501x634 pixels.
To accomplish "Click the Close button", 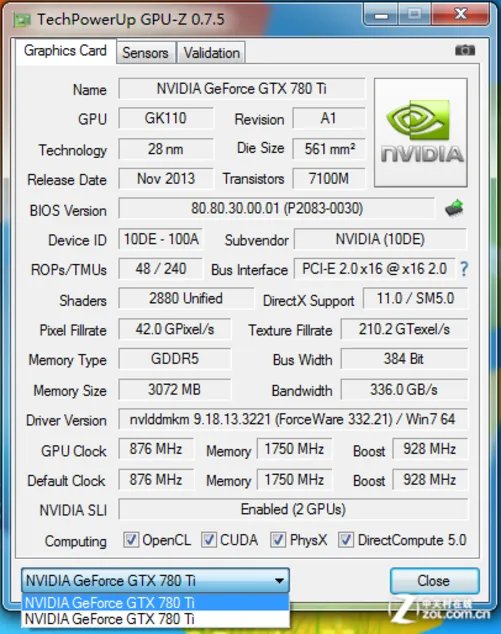I will click(x=434, y=581).
